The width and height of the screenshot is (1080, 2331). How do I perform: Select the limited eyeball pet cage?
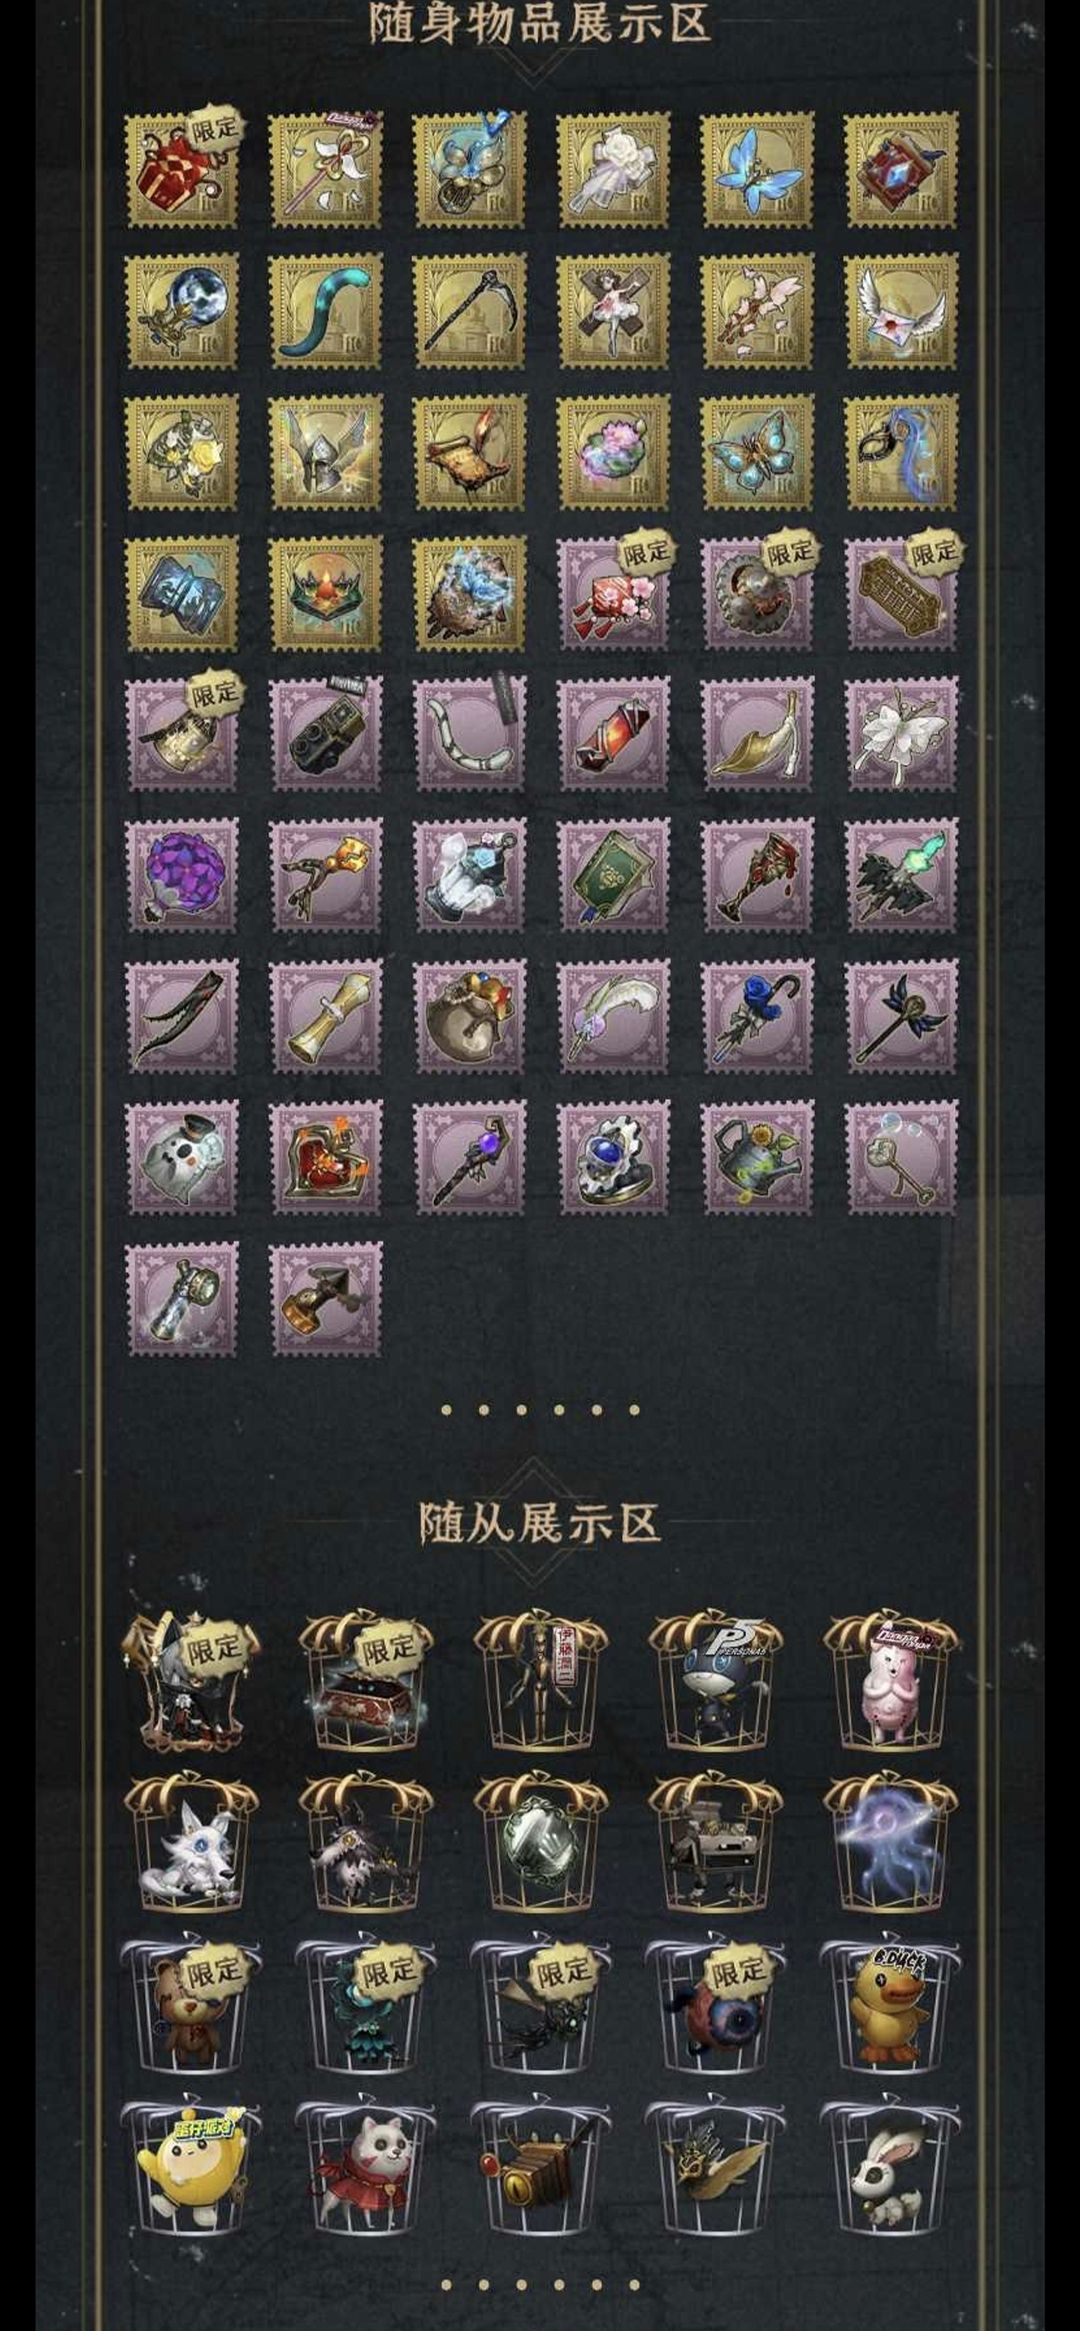coord(716,2004)
